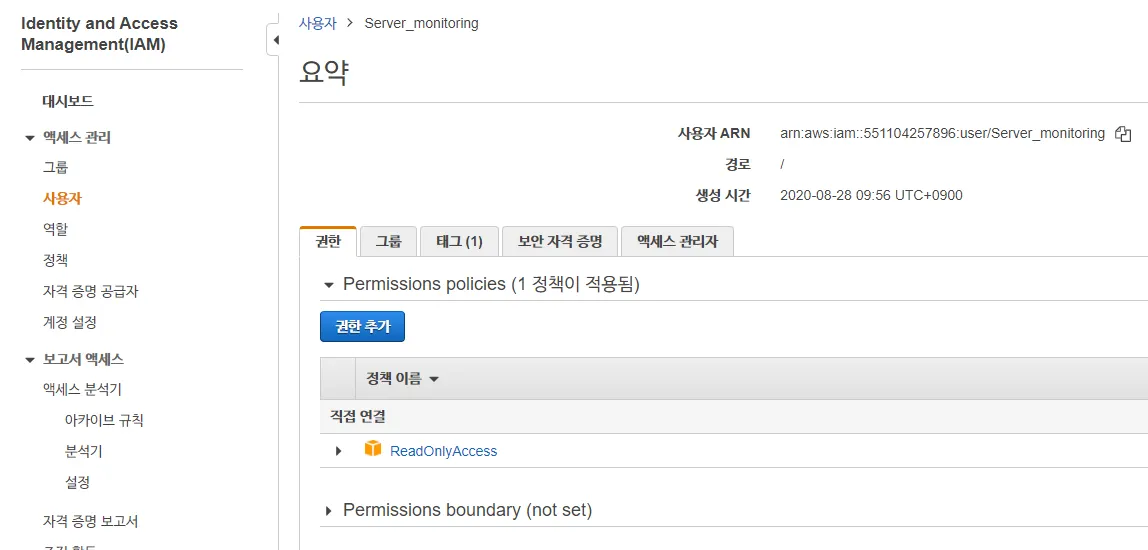
Task: Expand the ReadOnlyAccess policy row
Action: (x=339, y=451)
